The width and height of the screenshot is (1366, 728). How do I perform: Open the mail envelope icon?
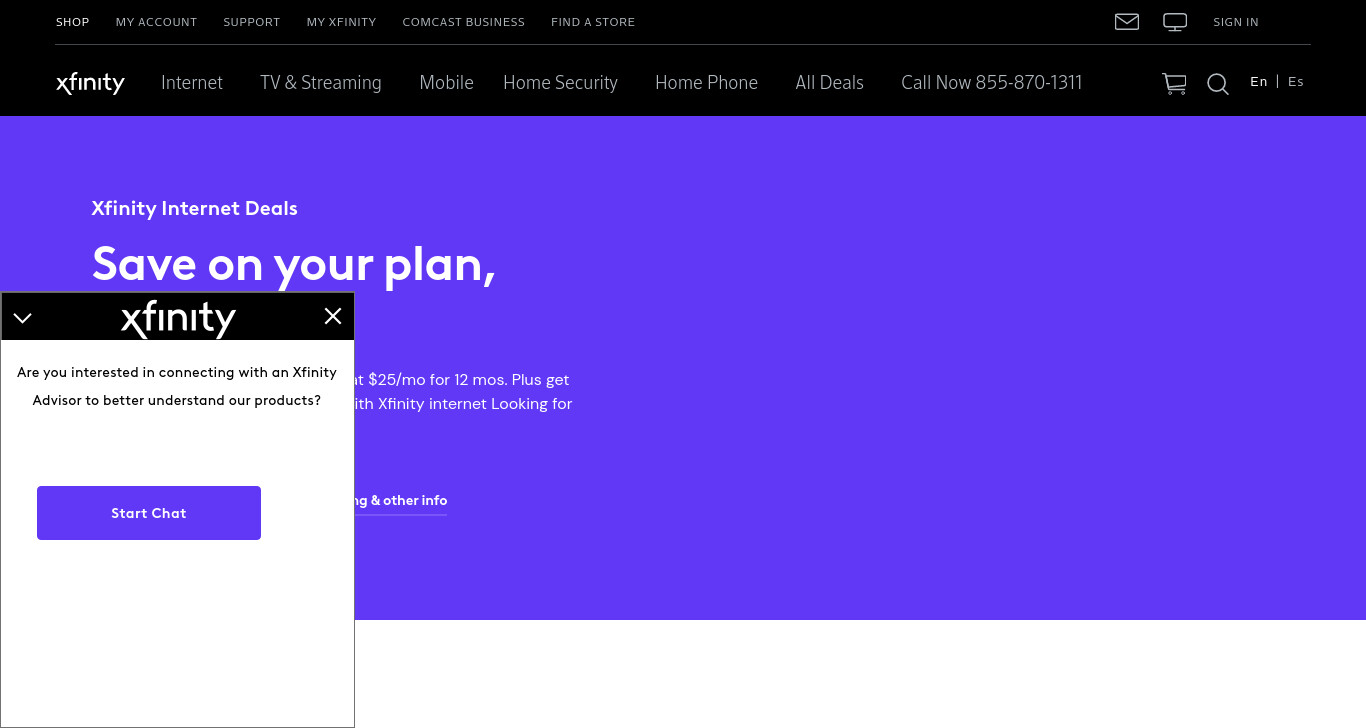[1127, 22]
